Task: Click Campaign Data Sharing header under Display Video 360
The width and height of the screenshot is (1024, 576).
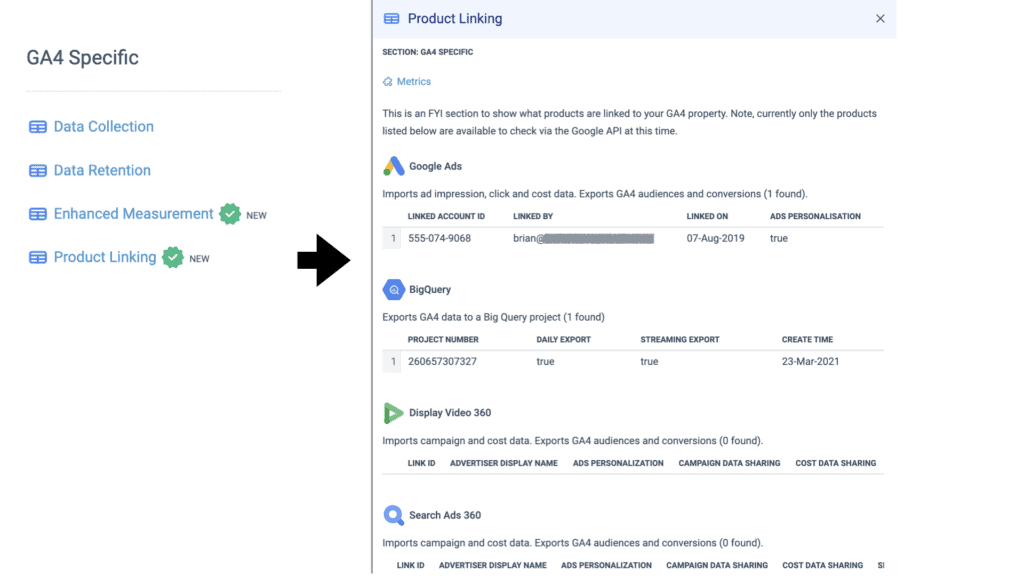Action: pyautogui.click(x=729, y=463)
